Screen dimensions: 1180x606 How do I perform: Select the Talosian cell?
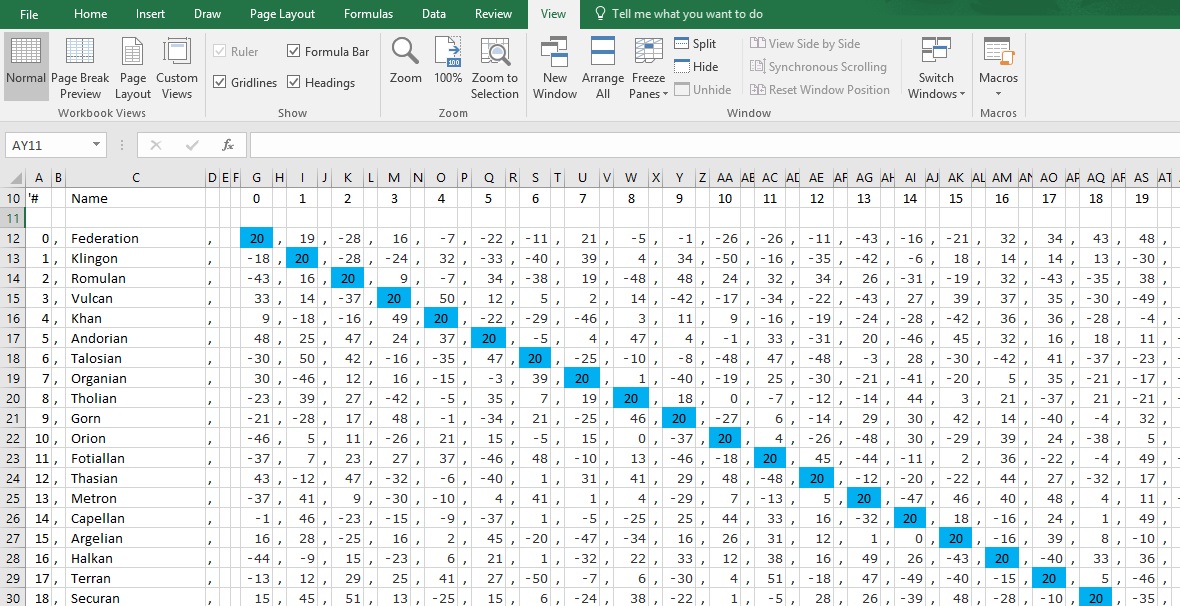pyautogui.click(x=135, y=358)
